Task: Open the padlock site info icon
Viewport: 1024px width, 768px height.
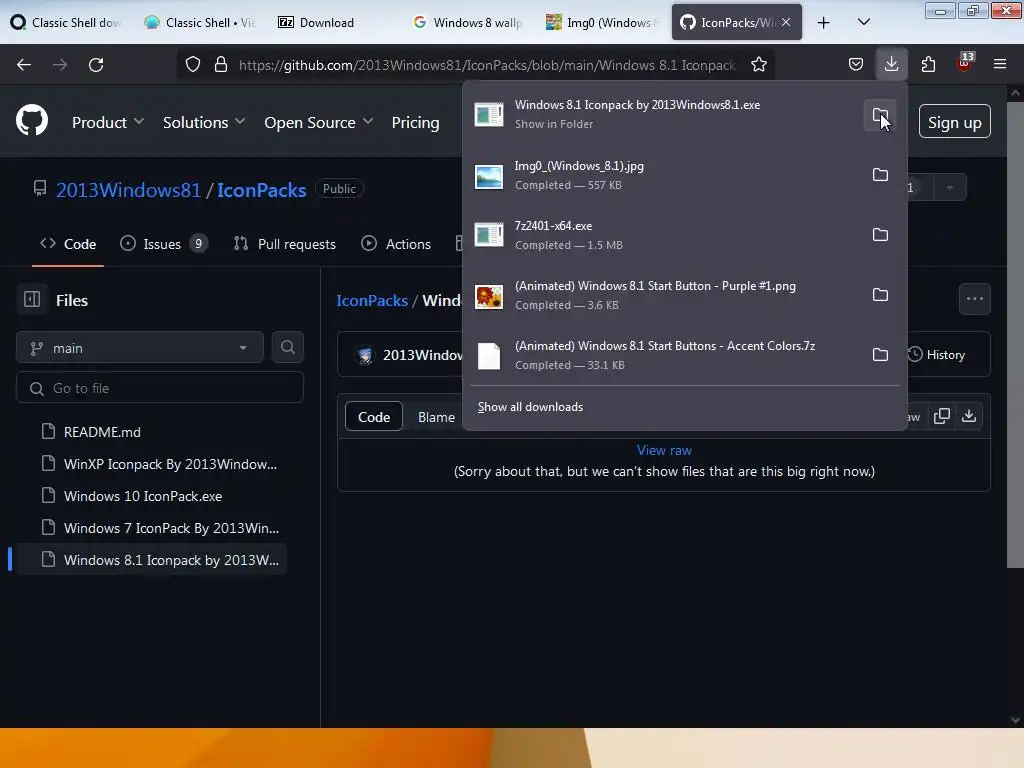Action: point(221,65)
